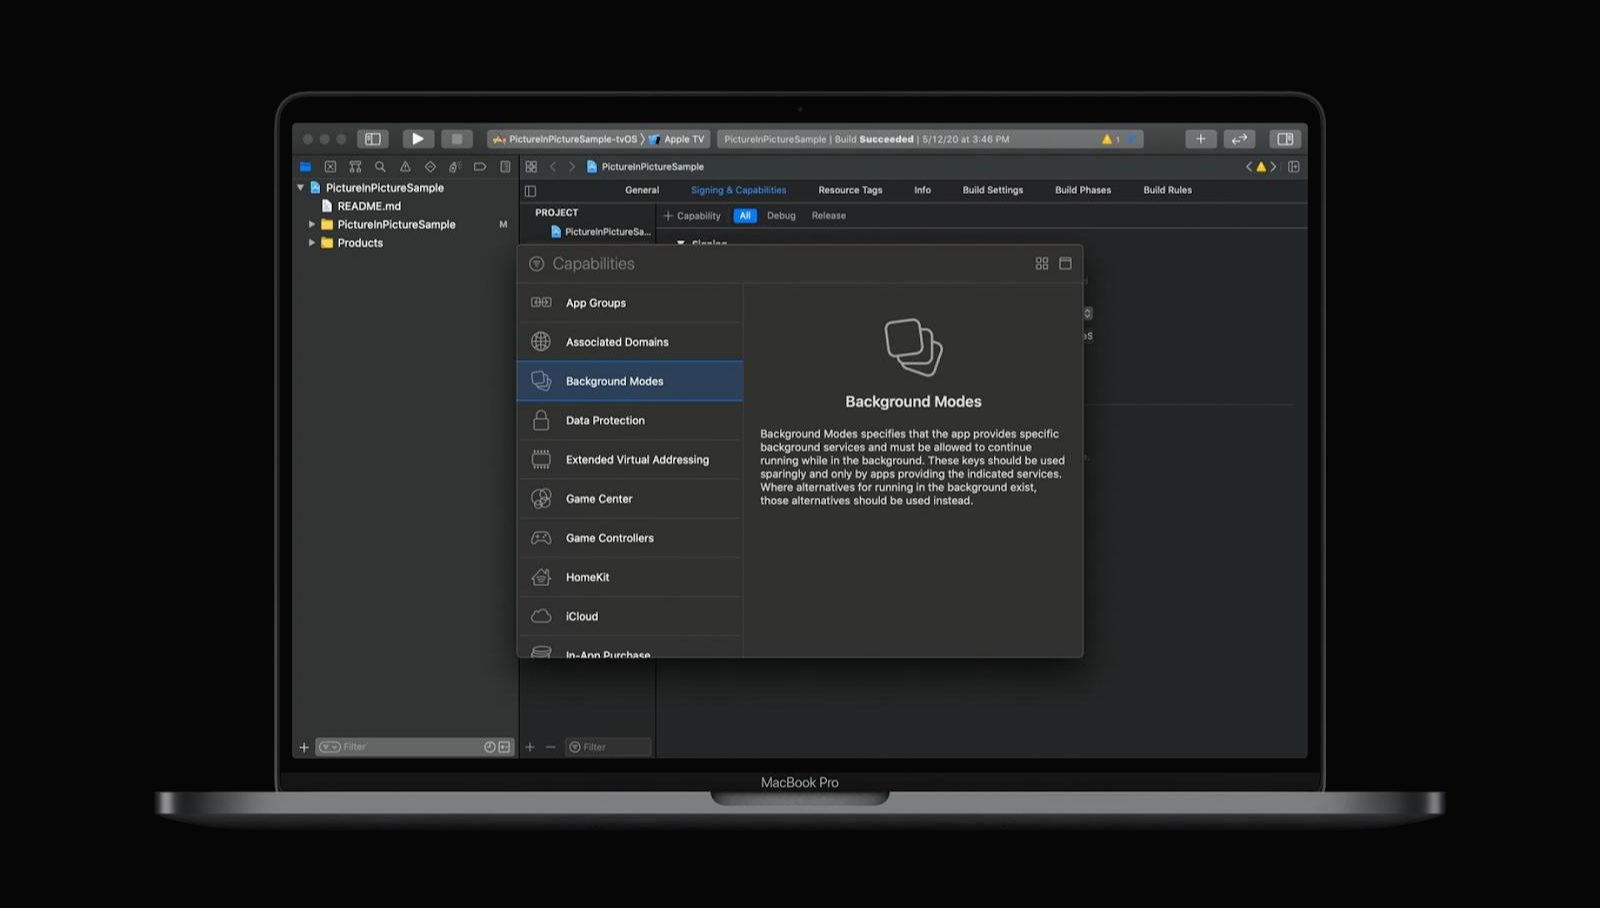Viewport: 1600px width, 908px height.
Task: Select the iCloud capability
Action: (630, 616)
